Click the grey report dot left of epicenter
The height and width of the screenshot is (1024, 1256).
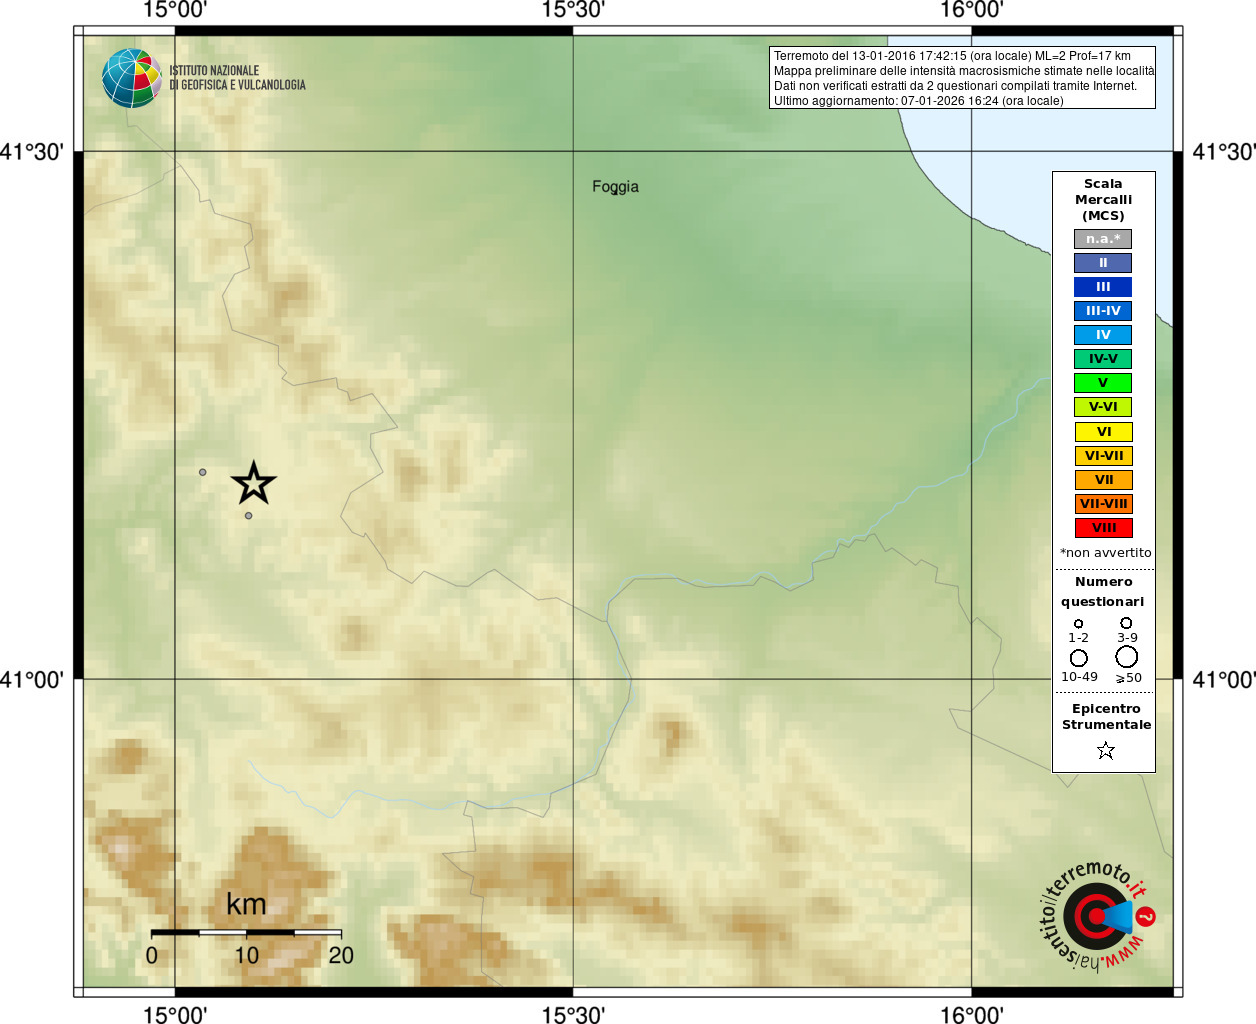(203, 472)
